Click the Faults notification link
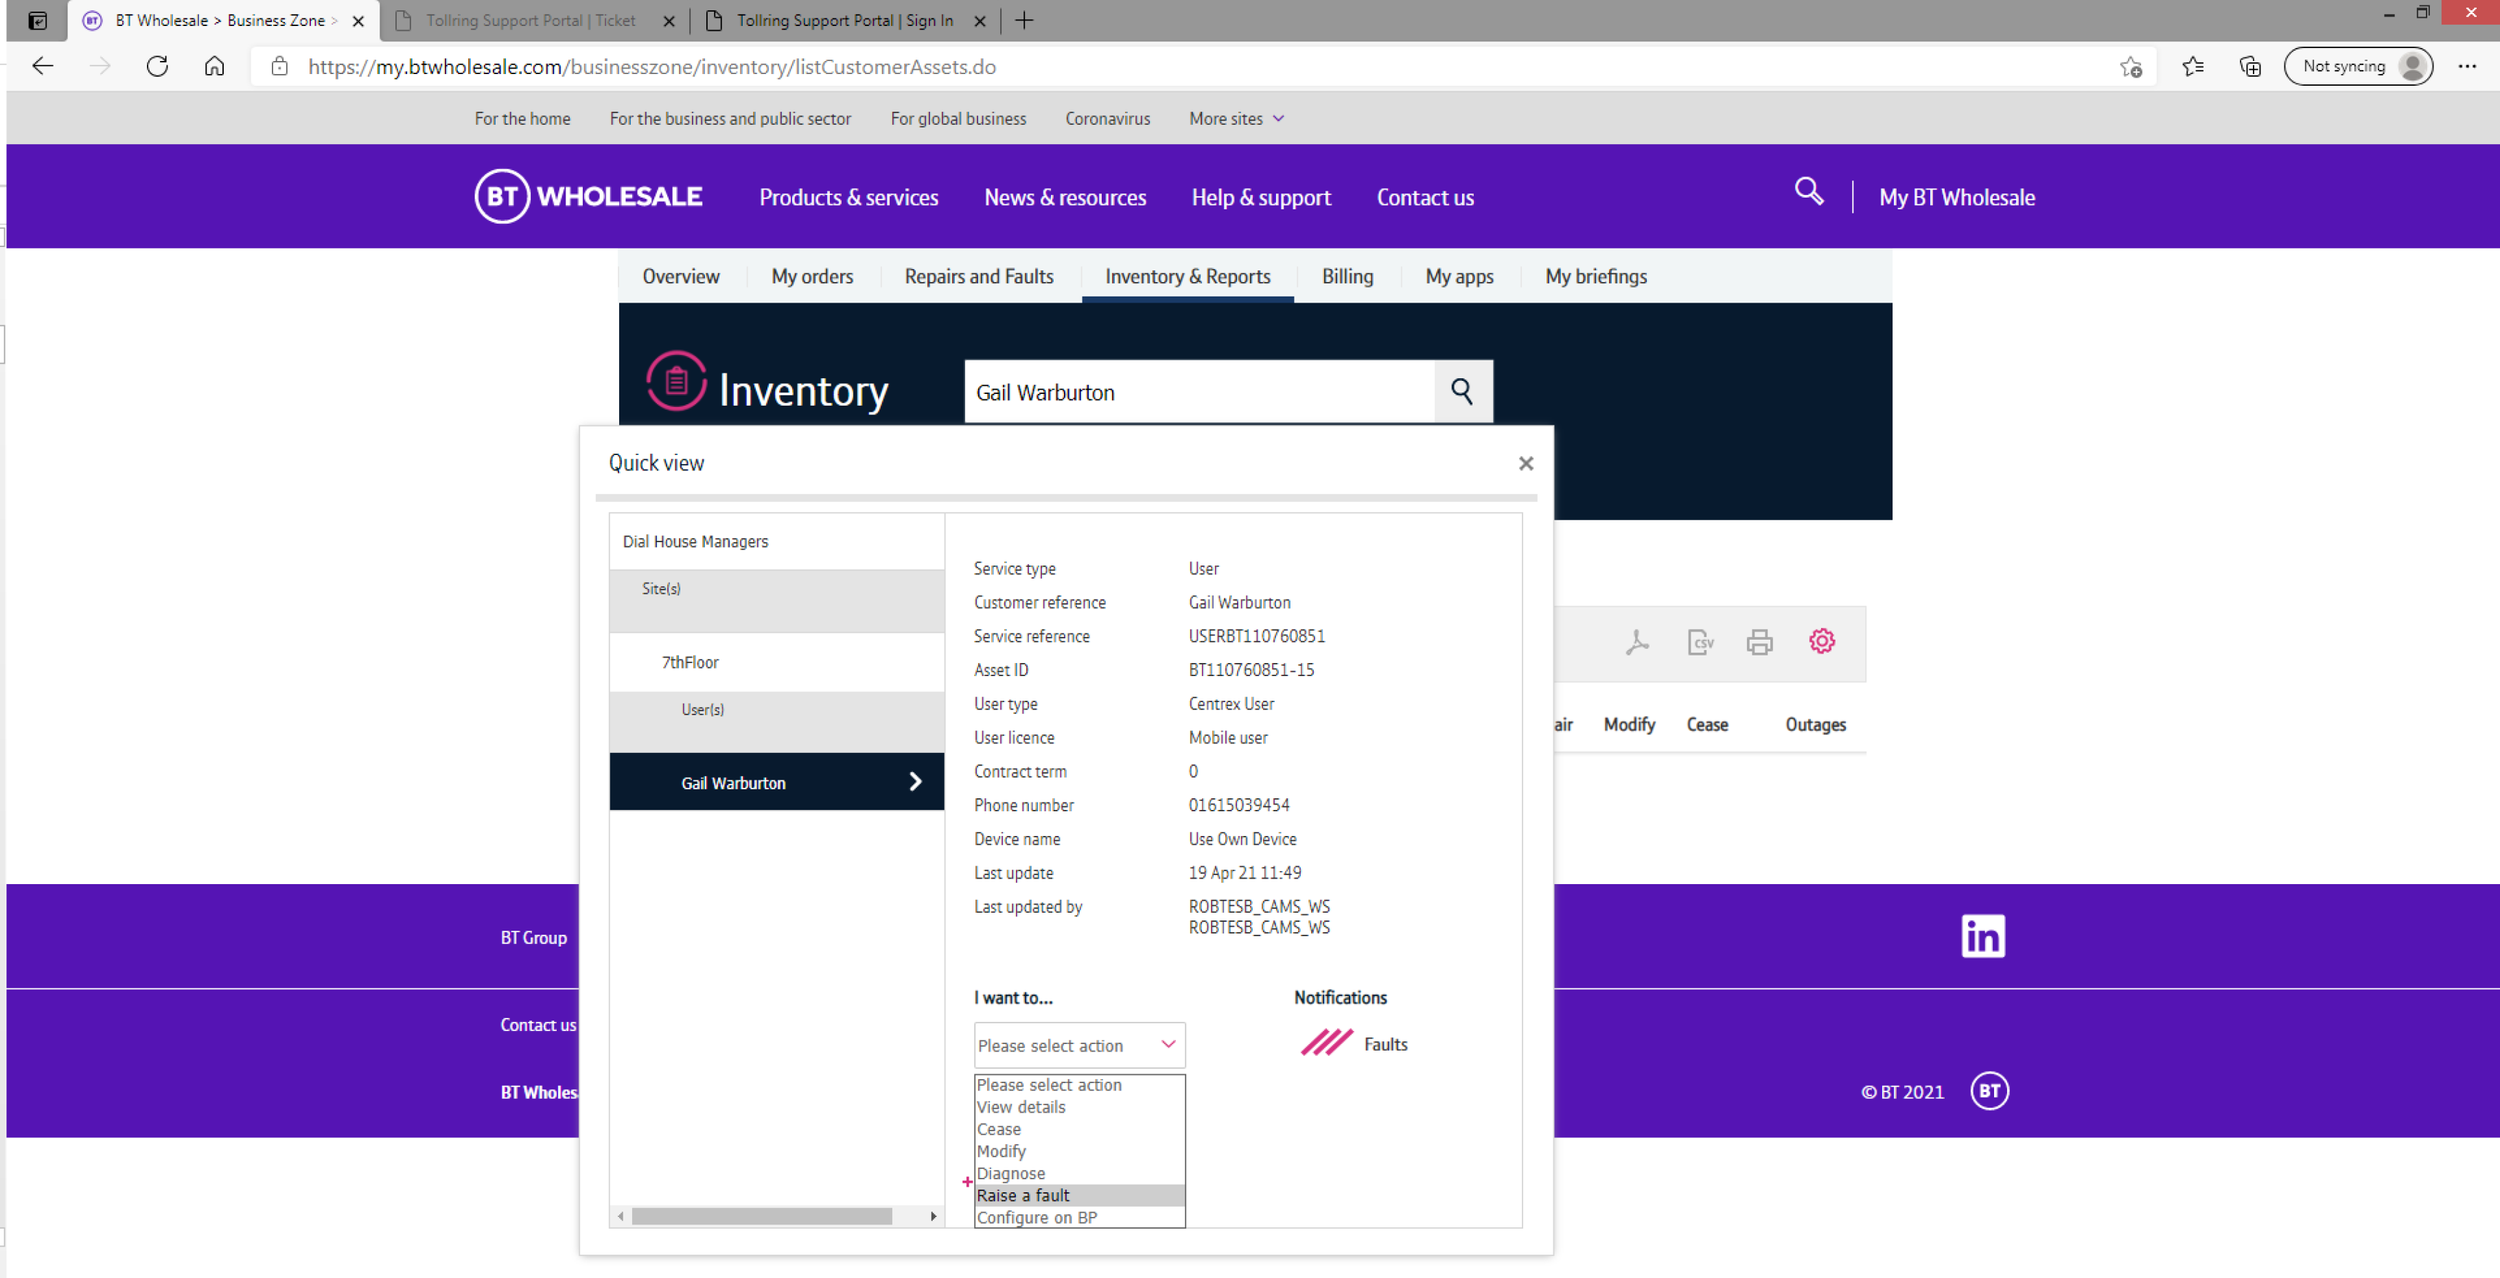2500x1278 pixels. tap(1385, 1044)
